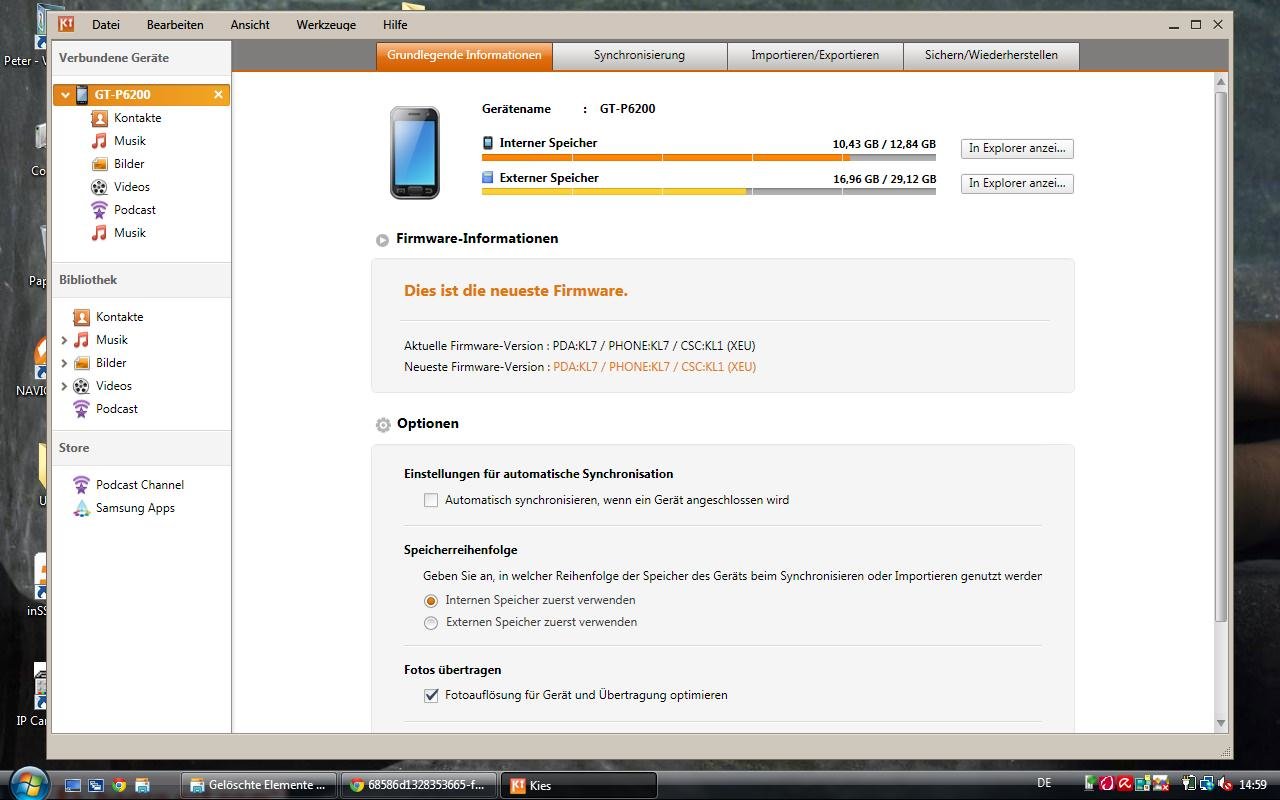Open Bibliothek Podcast icon
The width and height of the screenshot is (1280, 800).
click(81, 409)
